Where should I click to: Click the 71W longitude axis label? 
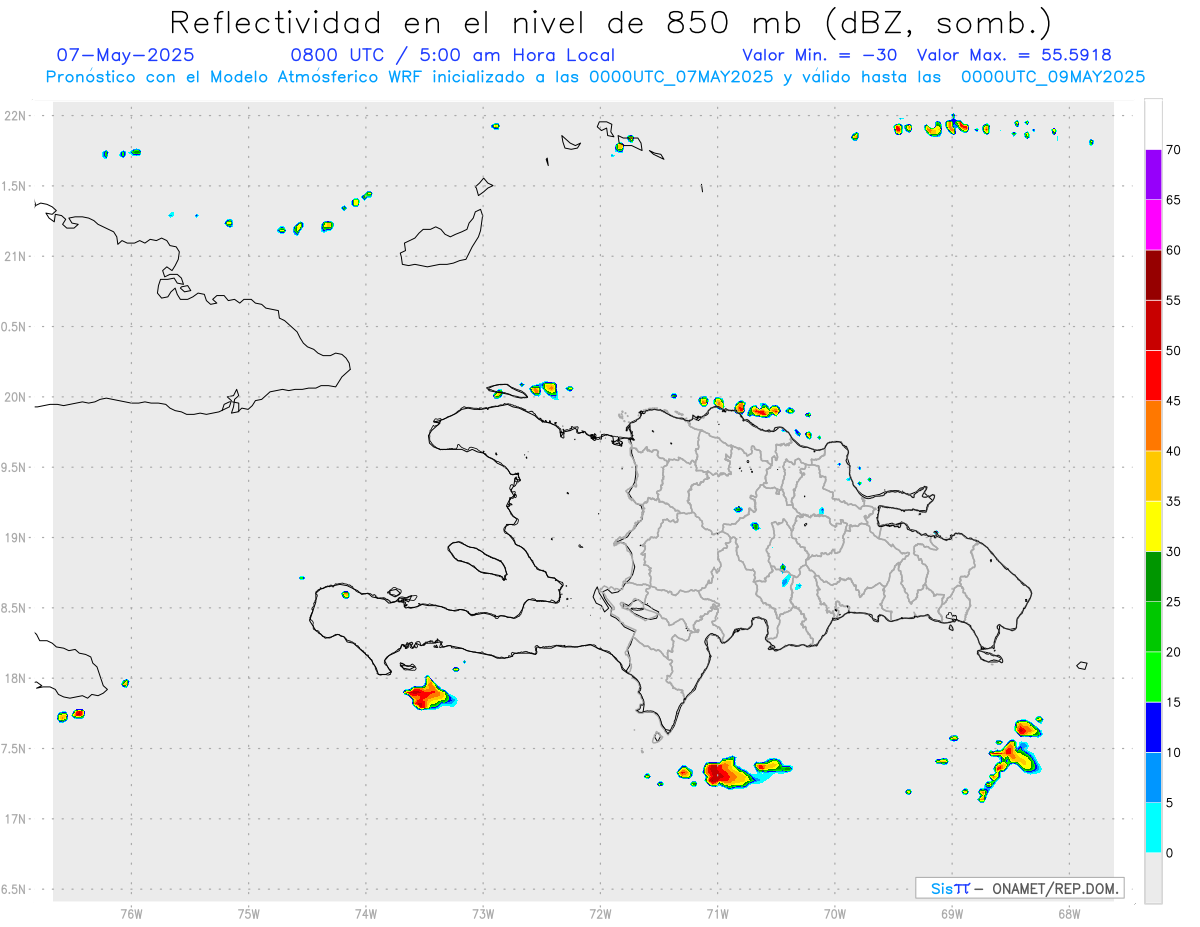(717, 913)
